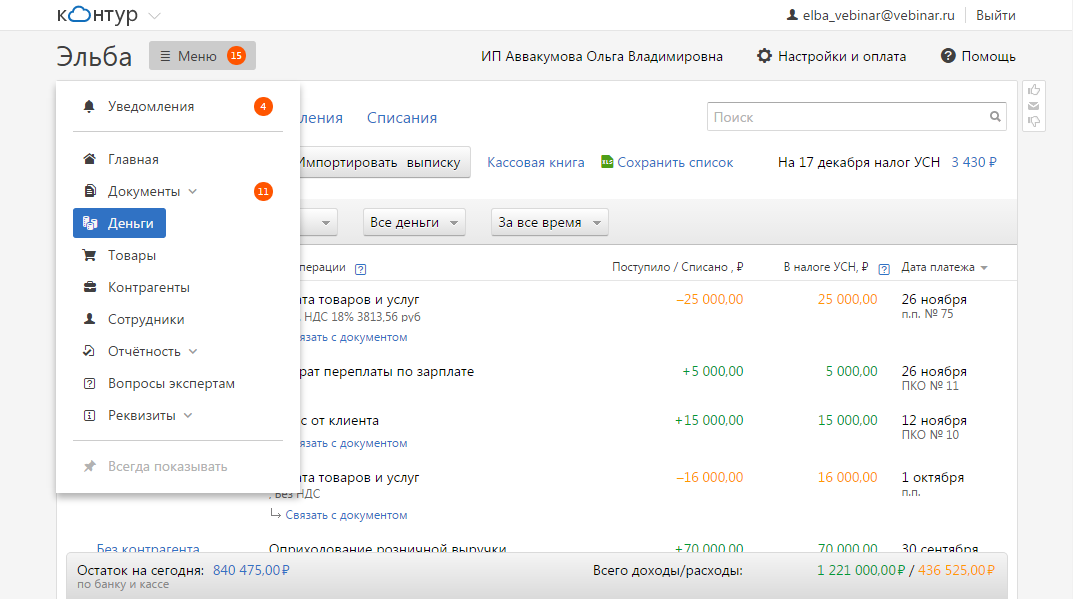The width and height of the screenshot is (1073, 599).
Task: Click Связать с документом under без НДС row
Action: 346,515
